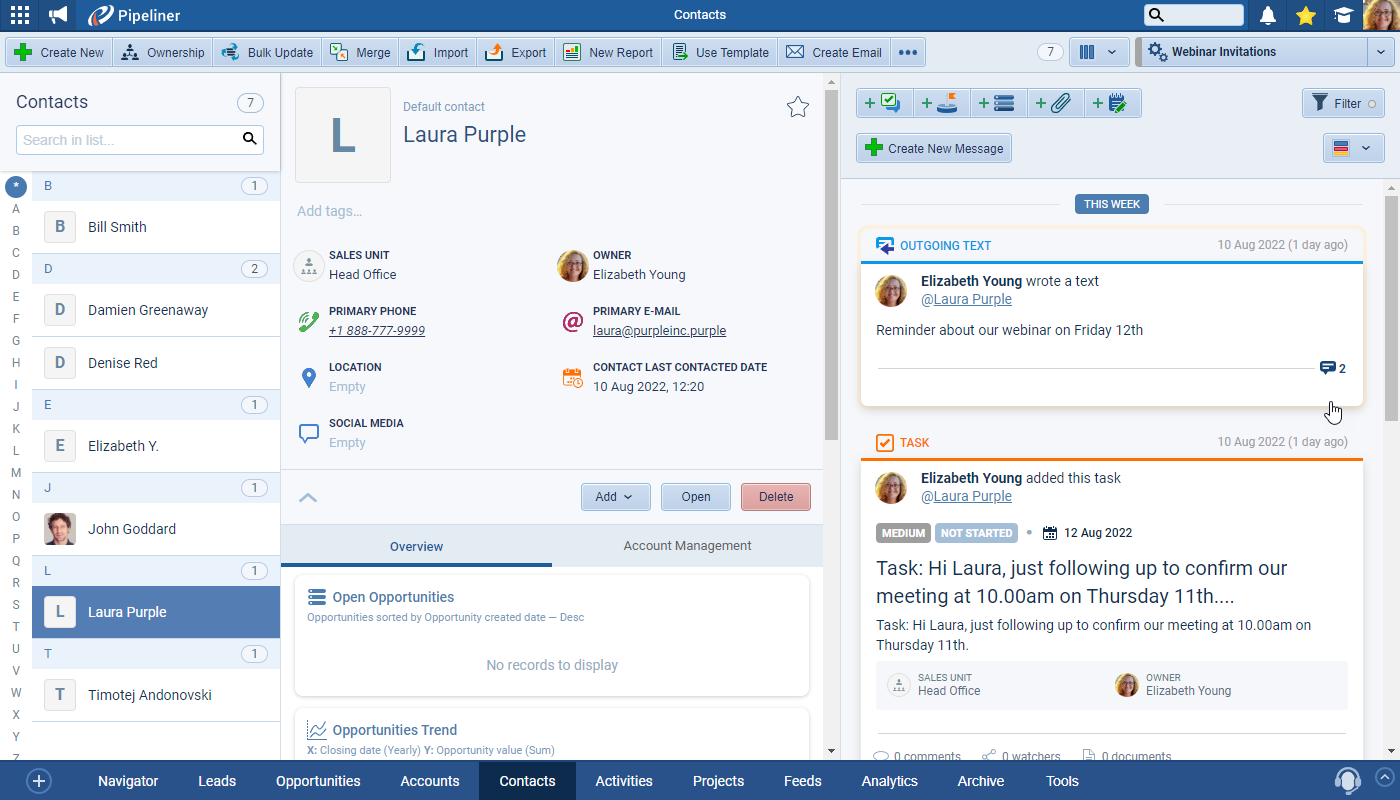Image resolution: width=1400 pixels, height=800 pixels.
Task: Open the laura@purpleinc.purple email link
Action: pyautogui.click(x=659, y=331)
